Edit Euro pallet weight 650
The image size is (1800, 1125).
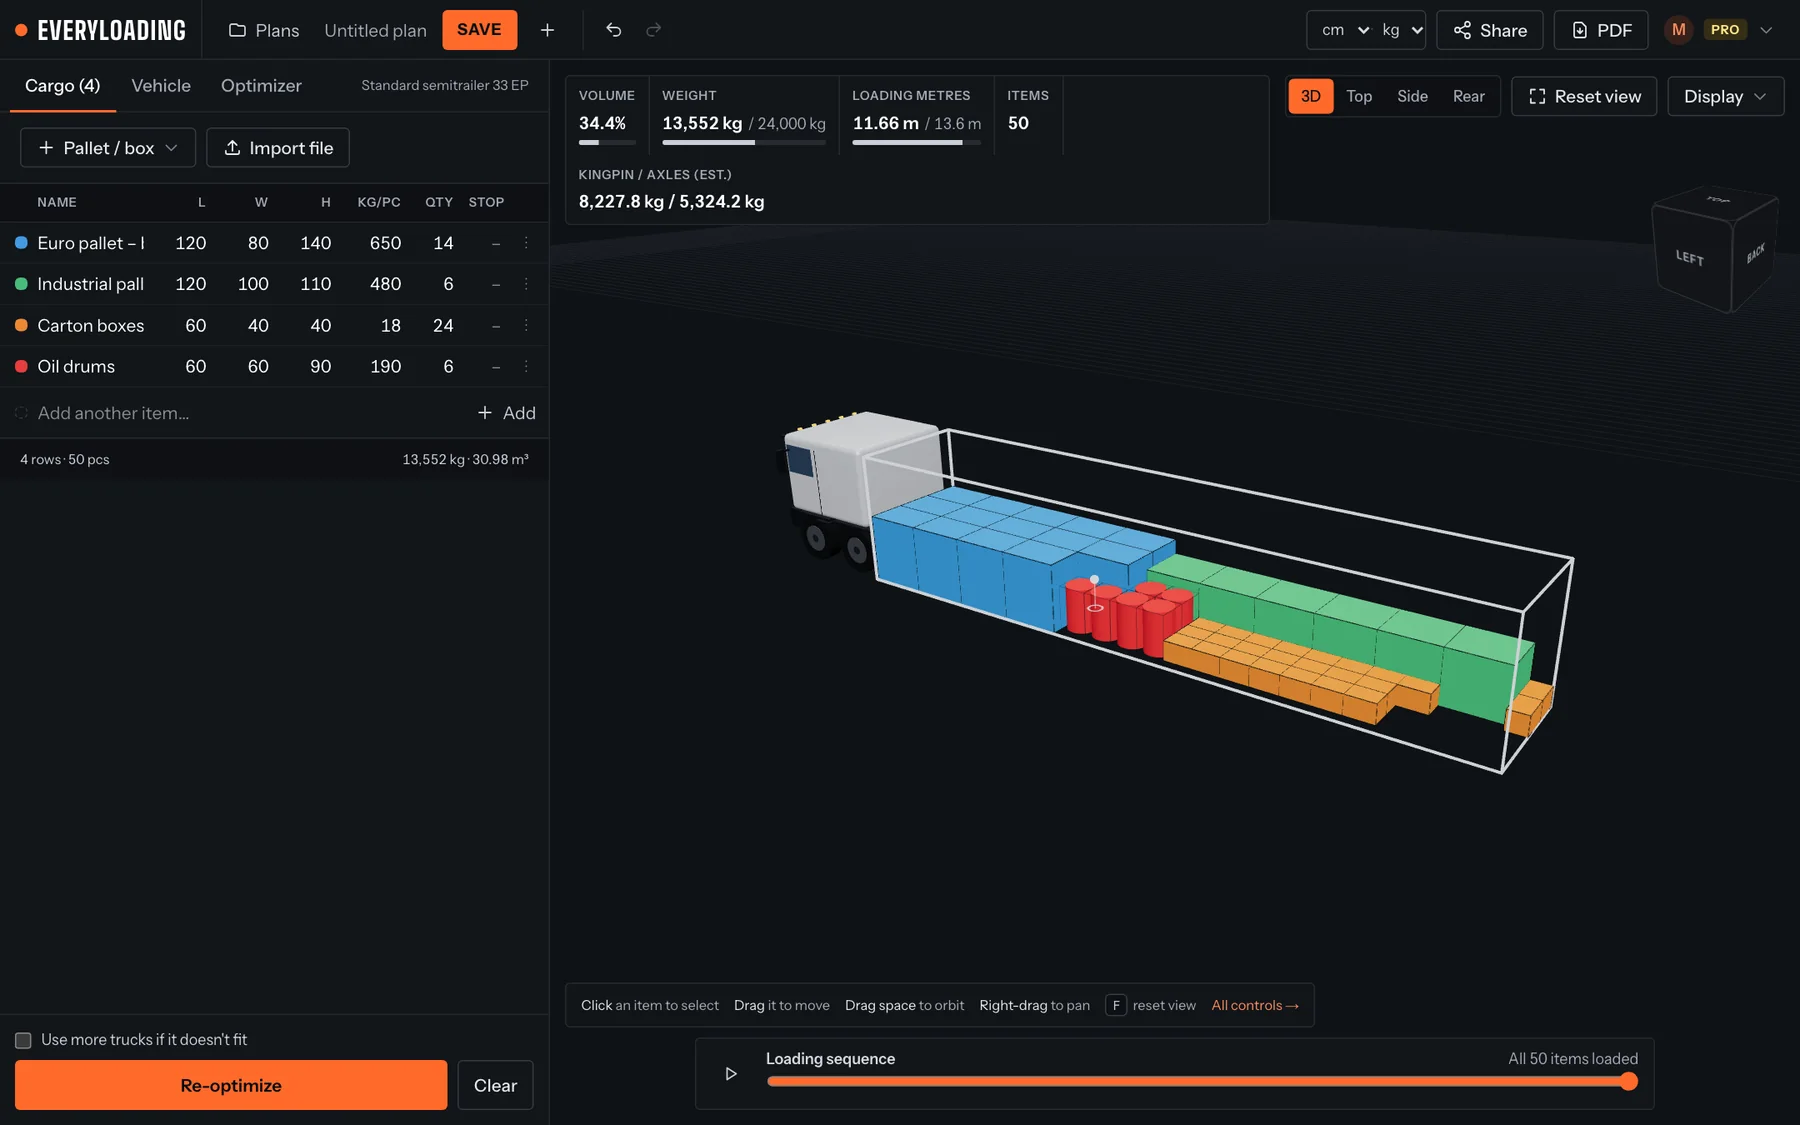[385, 243]
